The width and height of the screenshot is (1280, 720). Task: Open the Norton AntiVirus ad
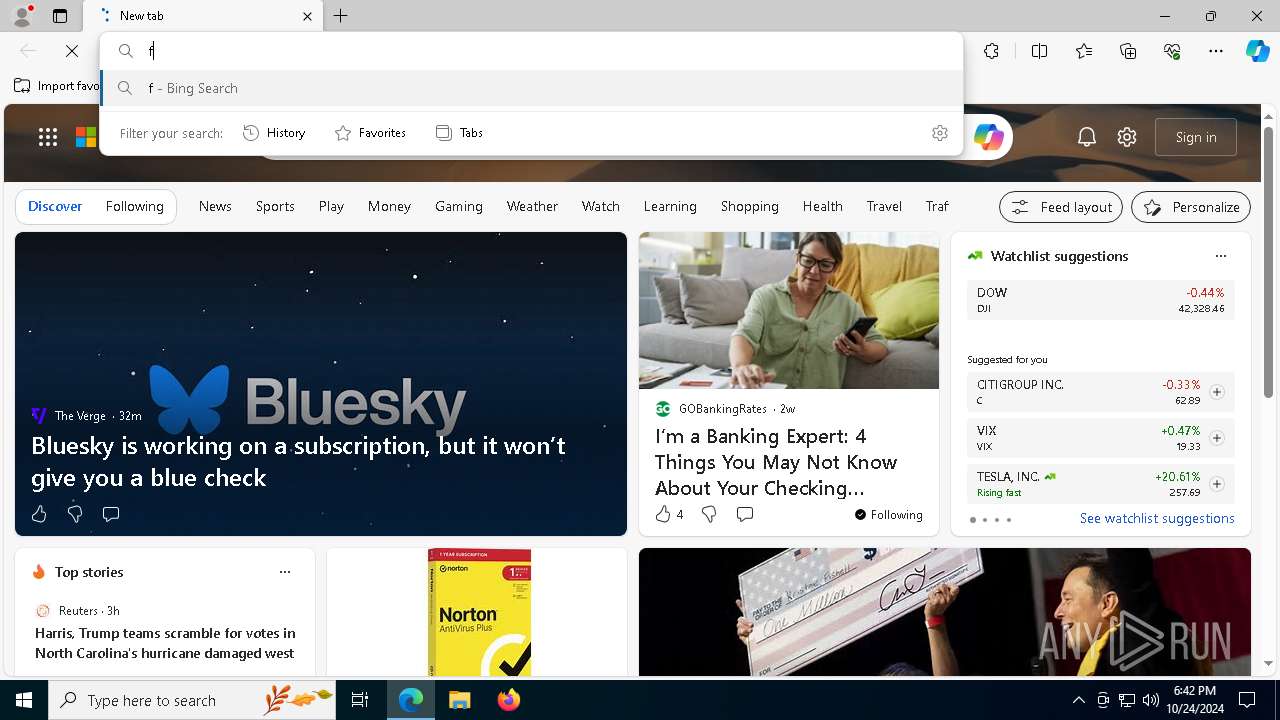tap(478, 612)
